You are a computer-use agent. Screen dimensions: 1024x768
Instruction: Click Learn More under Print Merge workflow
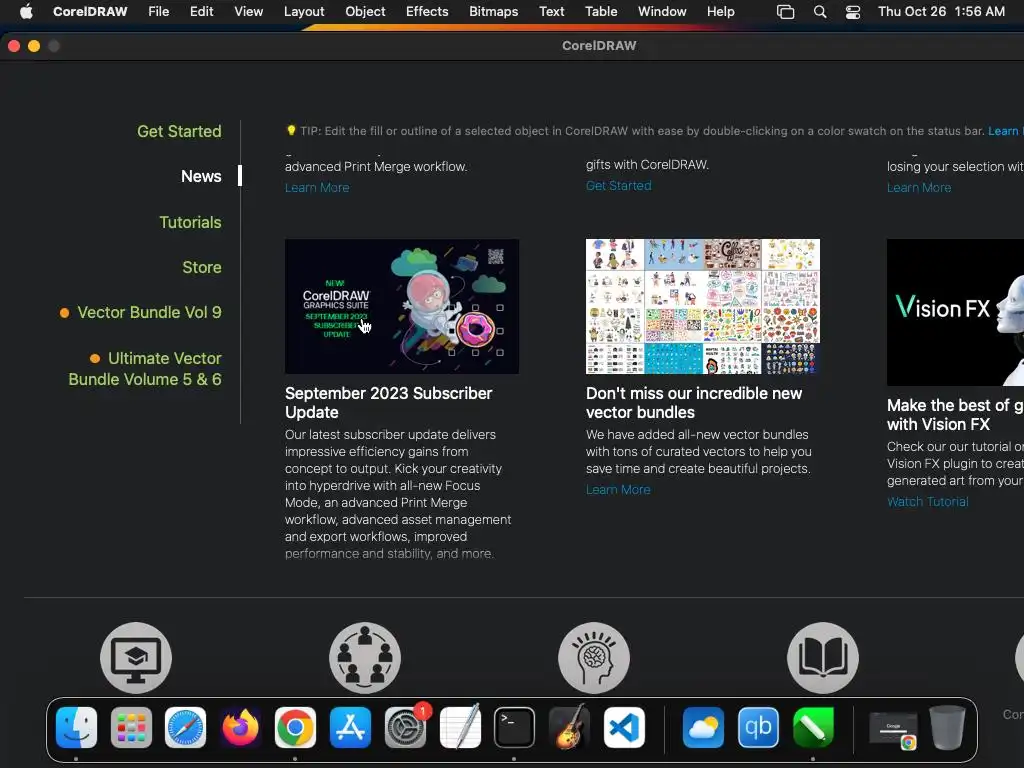[x=317, y=187]
